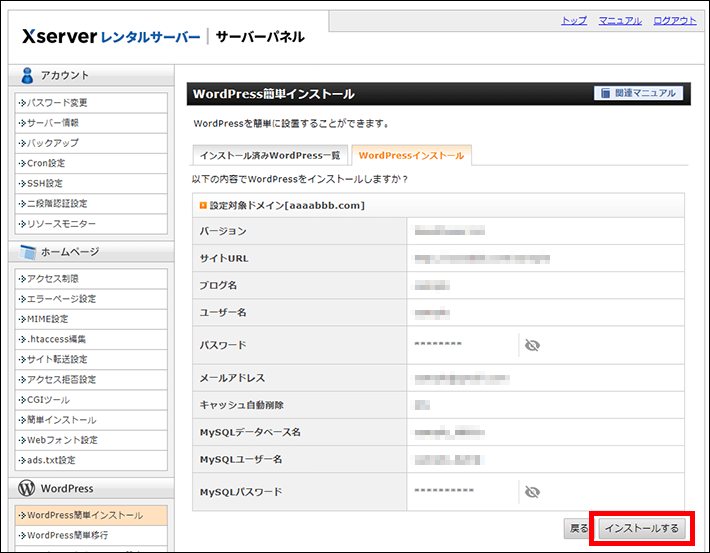Select the キャッシュ自動削除 row label
The height and width of the screenshot is (553, 710).
click(242, 405)
